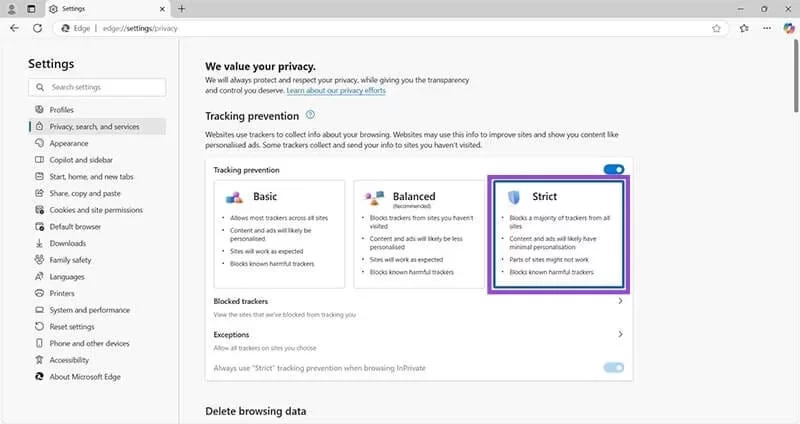Open the browser profile icon
800x424 pixels.
point(11,8)
